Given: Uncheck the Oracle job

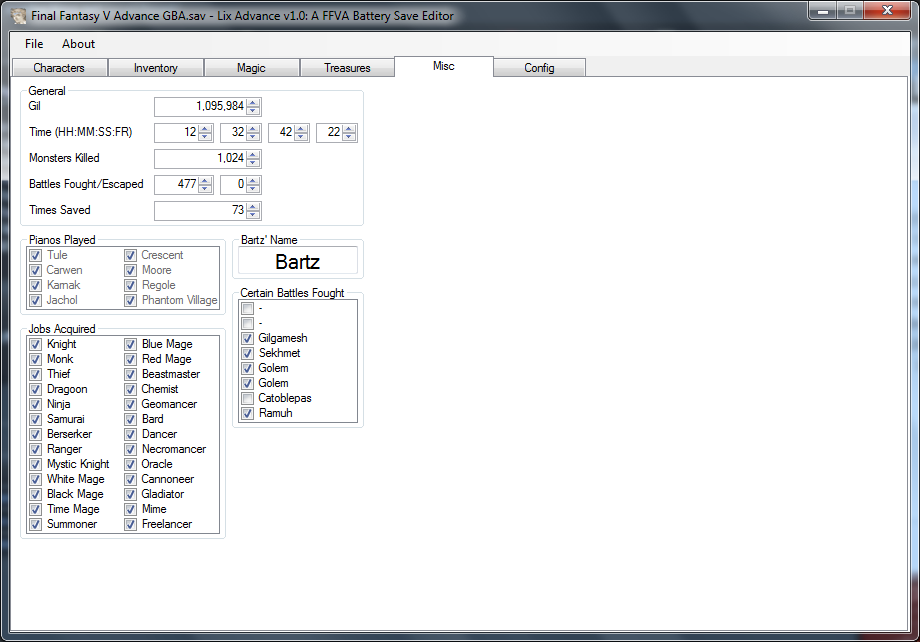Looking at the screenshot, I should tap(130, 464).
